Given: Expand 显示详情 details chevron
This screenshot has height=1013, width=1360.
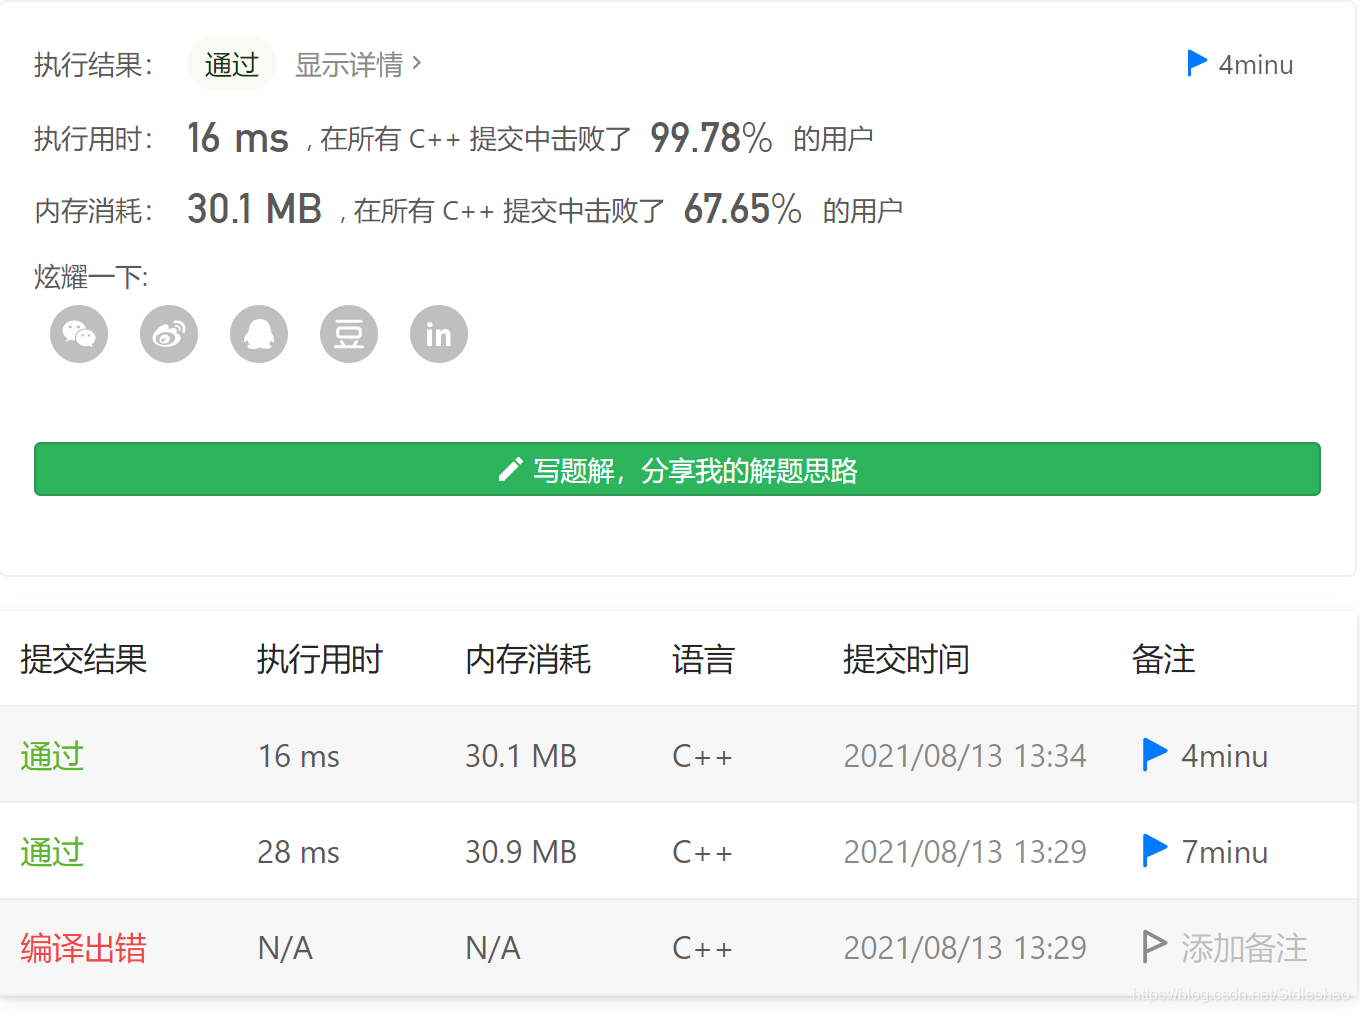Looking at the screenshot, I should [417, 63].
